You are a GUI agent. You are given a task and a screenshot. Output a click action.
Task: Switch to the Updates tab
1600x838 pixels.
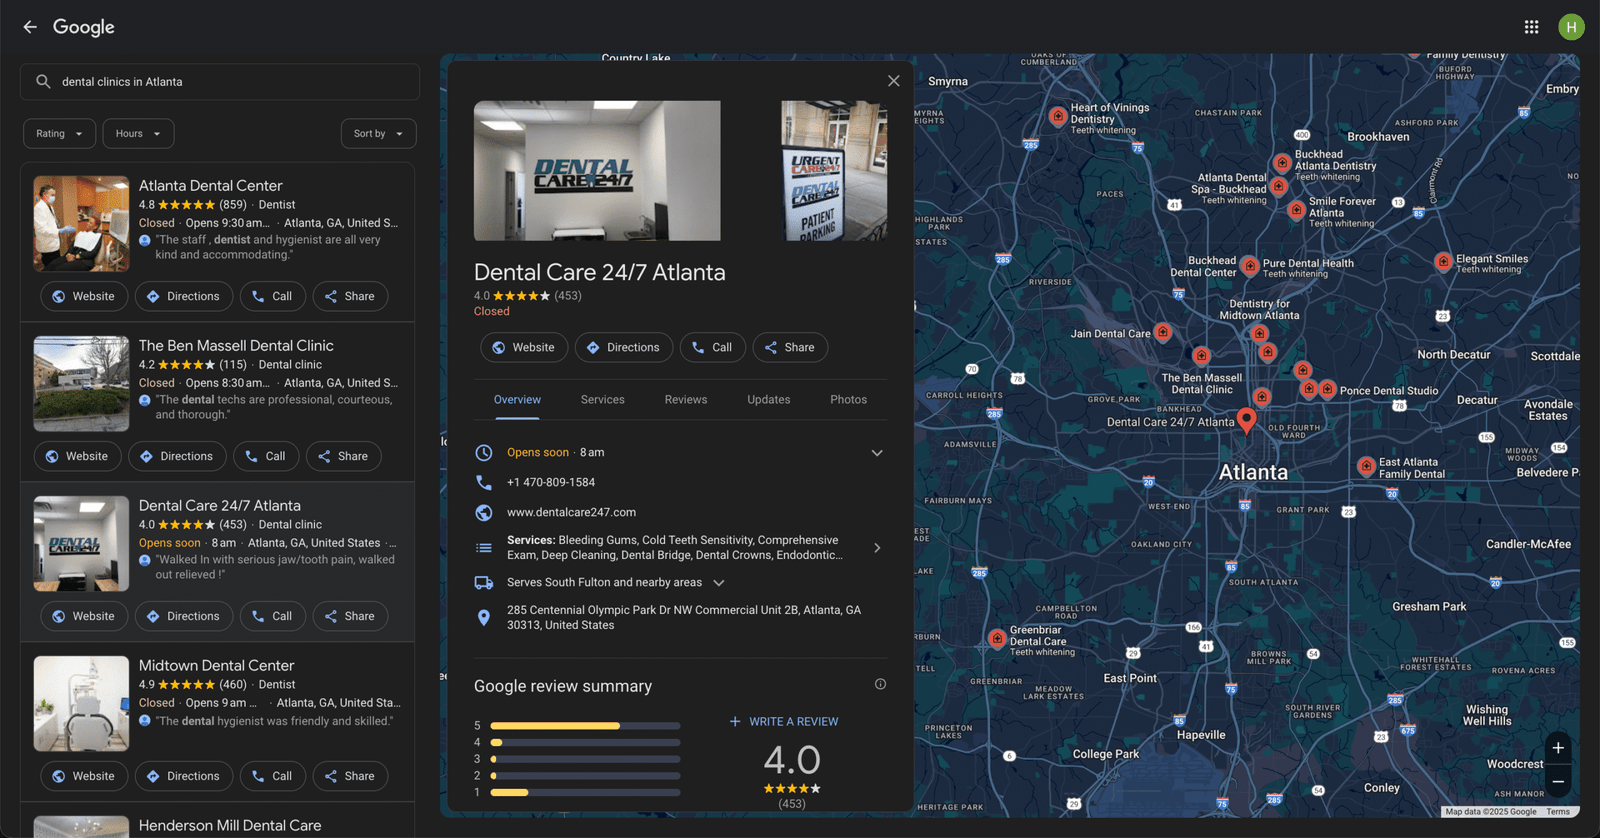769,399
